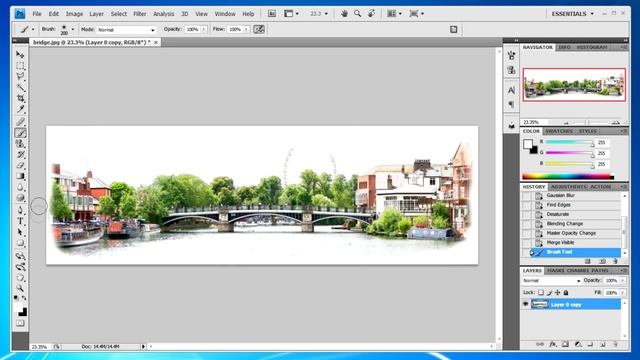Toggle the Brushes panel from options bar
Viewport: 640px width, 360px height.
[x=453, y=29]
